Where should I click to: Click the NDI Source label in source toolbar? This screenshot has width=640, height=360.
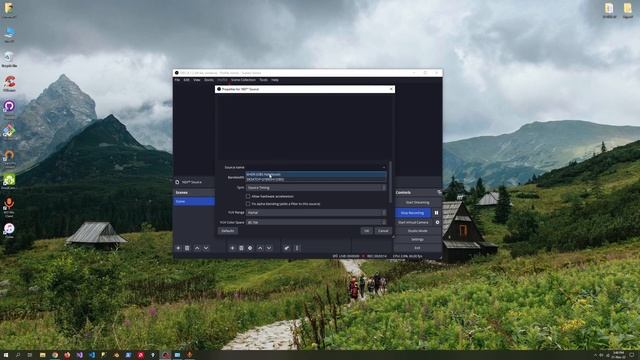191,182
